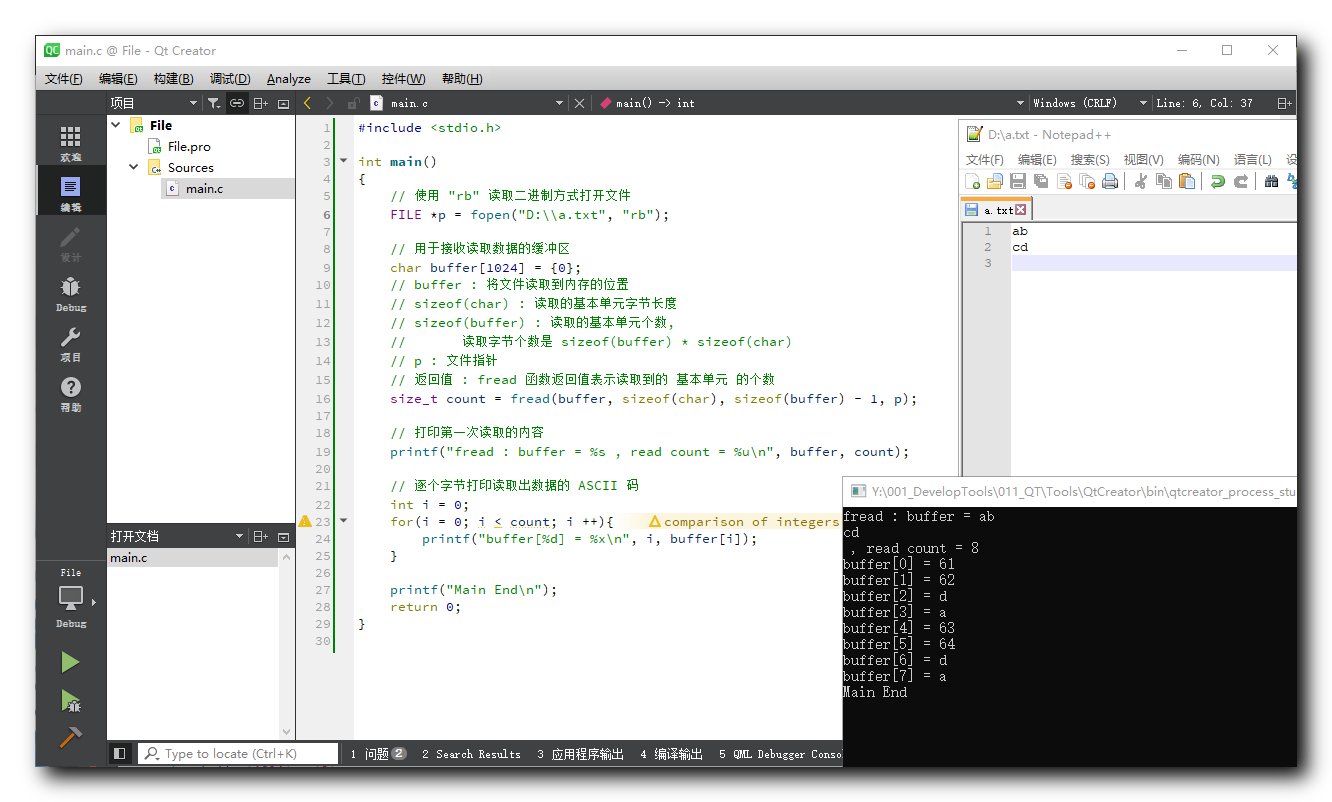Fold the main() function at line 3
Viewport: 1332px width, 802px height.
(x=344, y=161)
